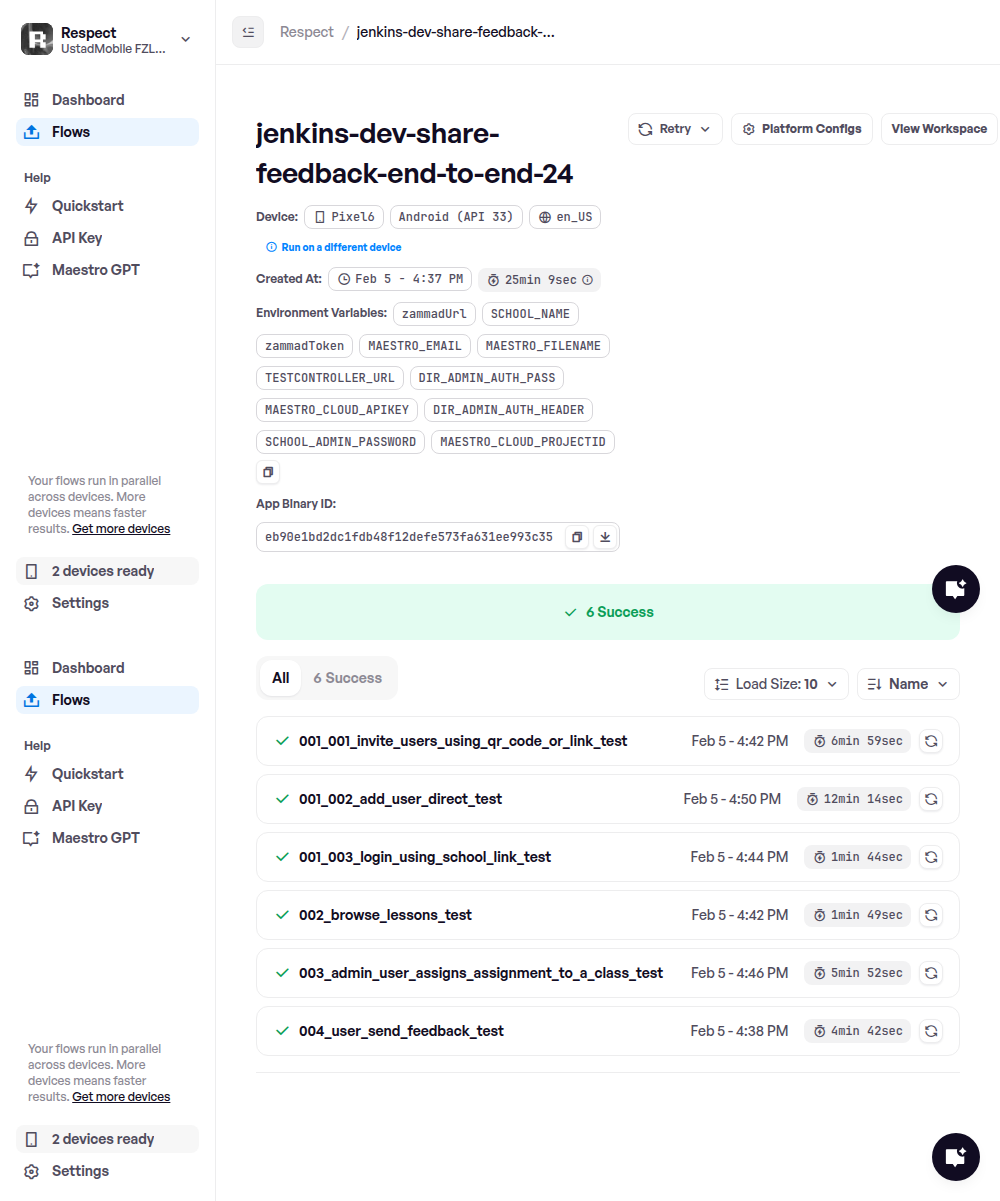Collapse the sidebar using the toggle icon
The height and width of the screenshot is (1201, 1000).
[x=248, y=32]
